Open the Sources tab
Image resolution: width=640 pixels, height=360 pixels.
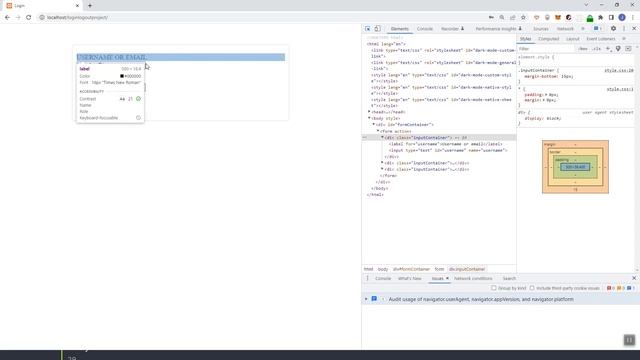(x=541, y=29)
